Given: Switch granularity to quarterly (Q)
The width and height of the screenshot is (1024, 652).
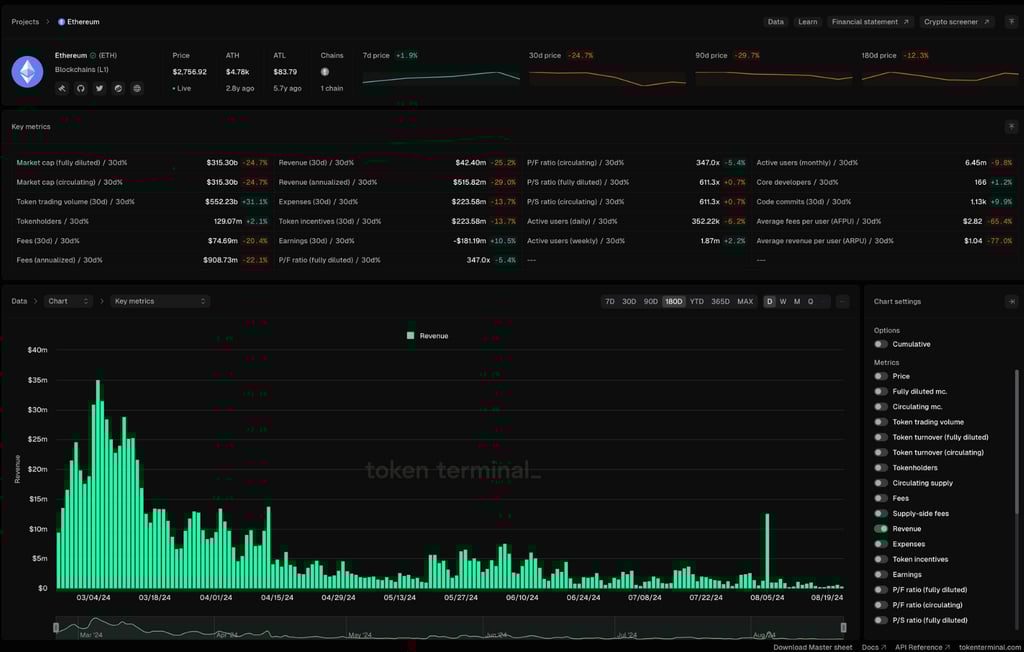Looking at the screenshot, I should 810,301.
